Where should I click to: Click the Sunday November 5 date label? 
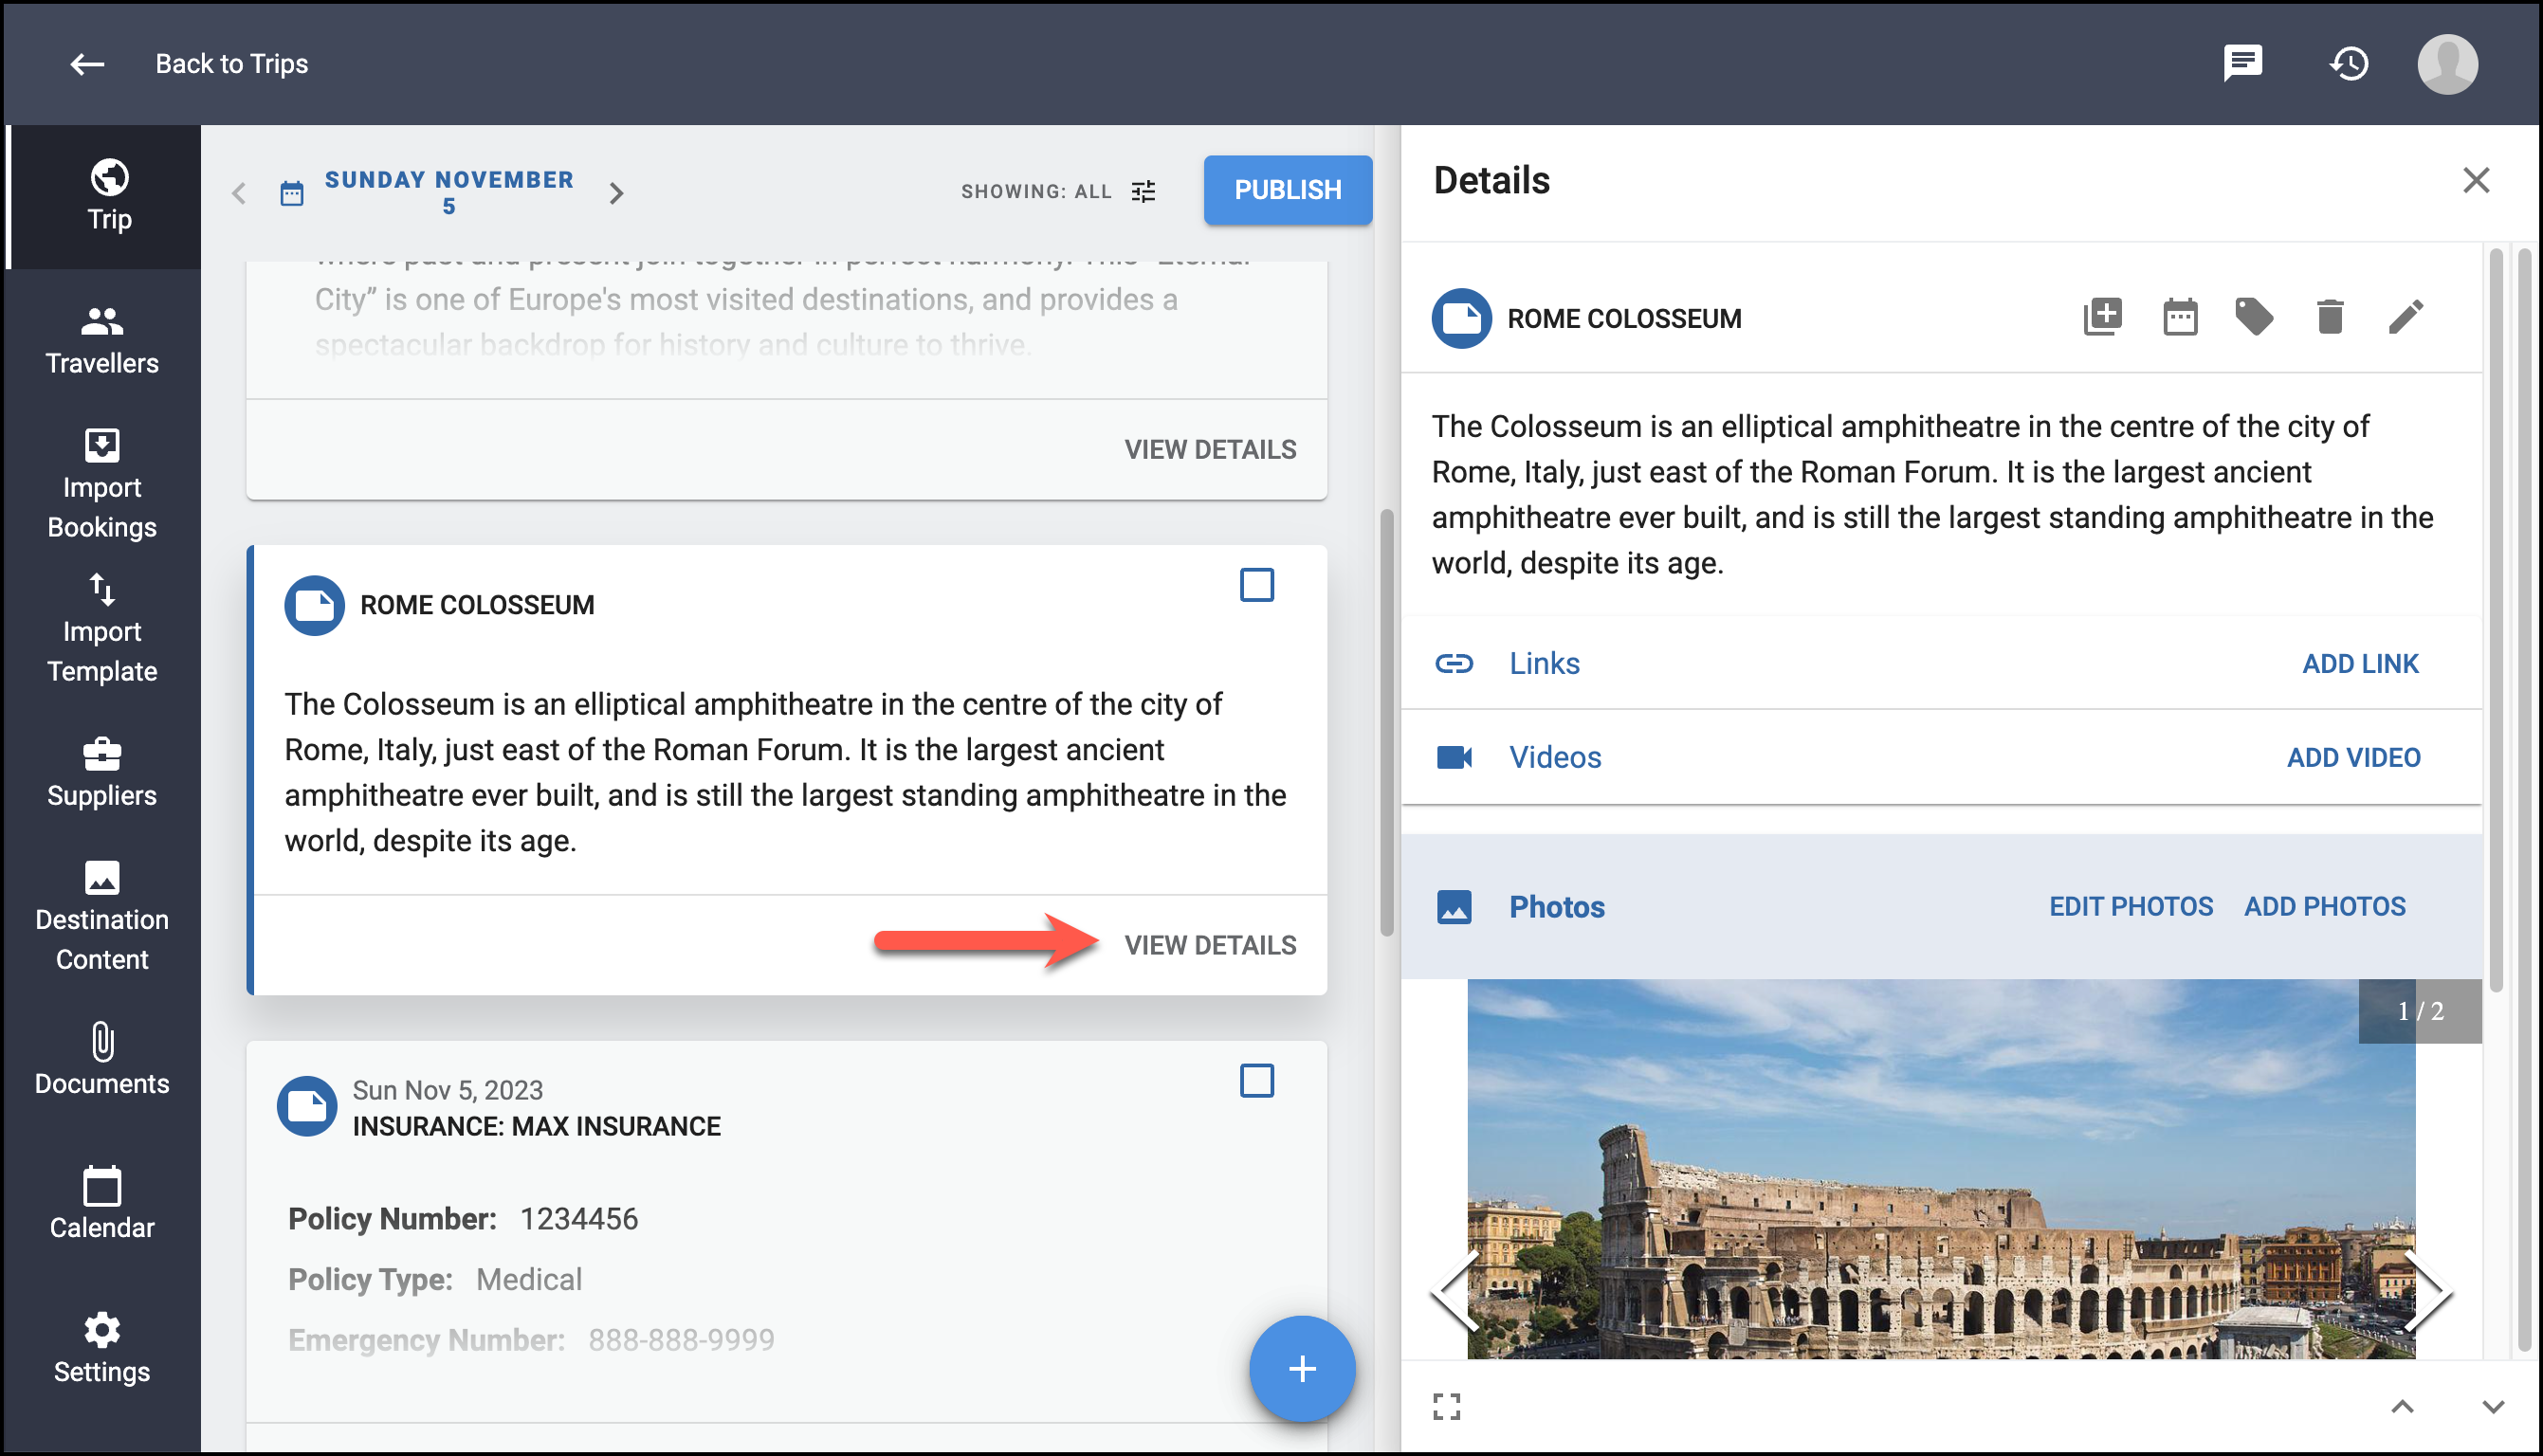449,192
